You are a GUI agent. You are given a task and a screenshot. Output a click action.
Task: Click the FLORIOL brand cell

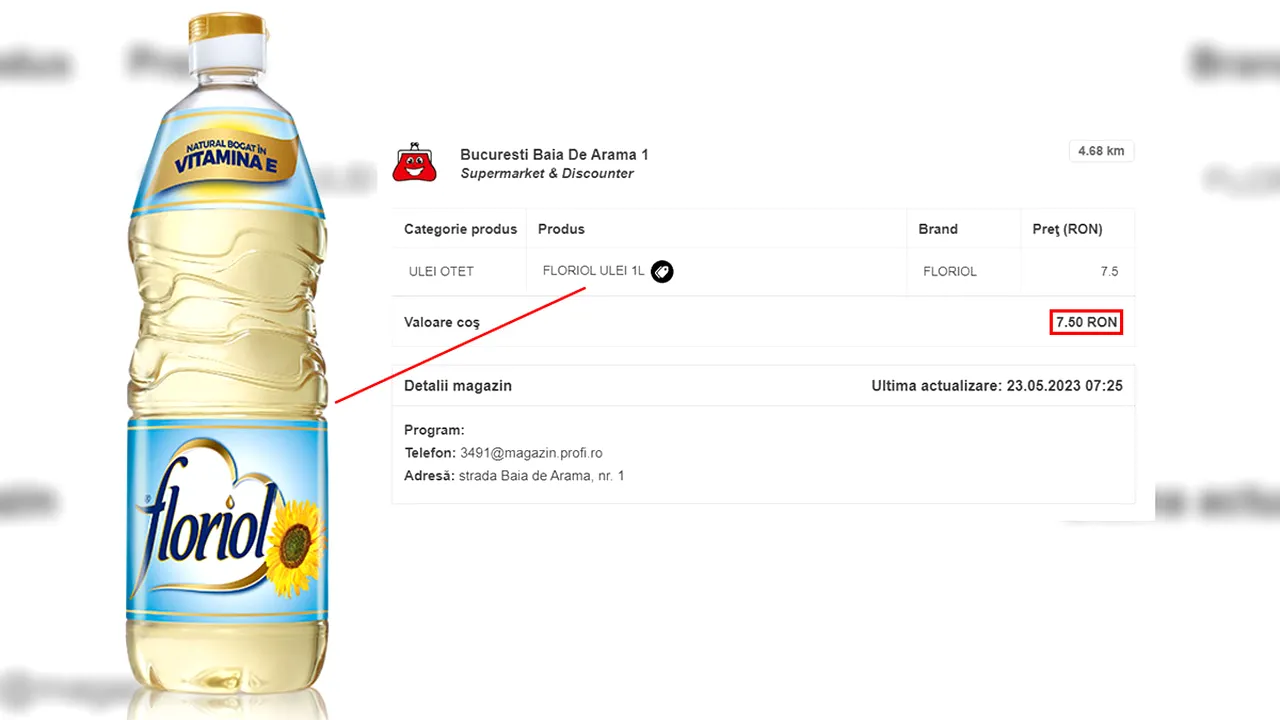950,271
